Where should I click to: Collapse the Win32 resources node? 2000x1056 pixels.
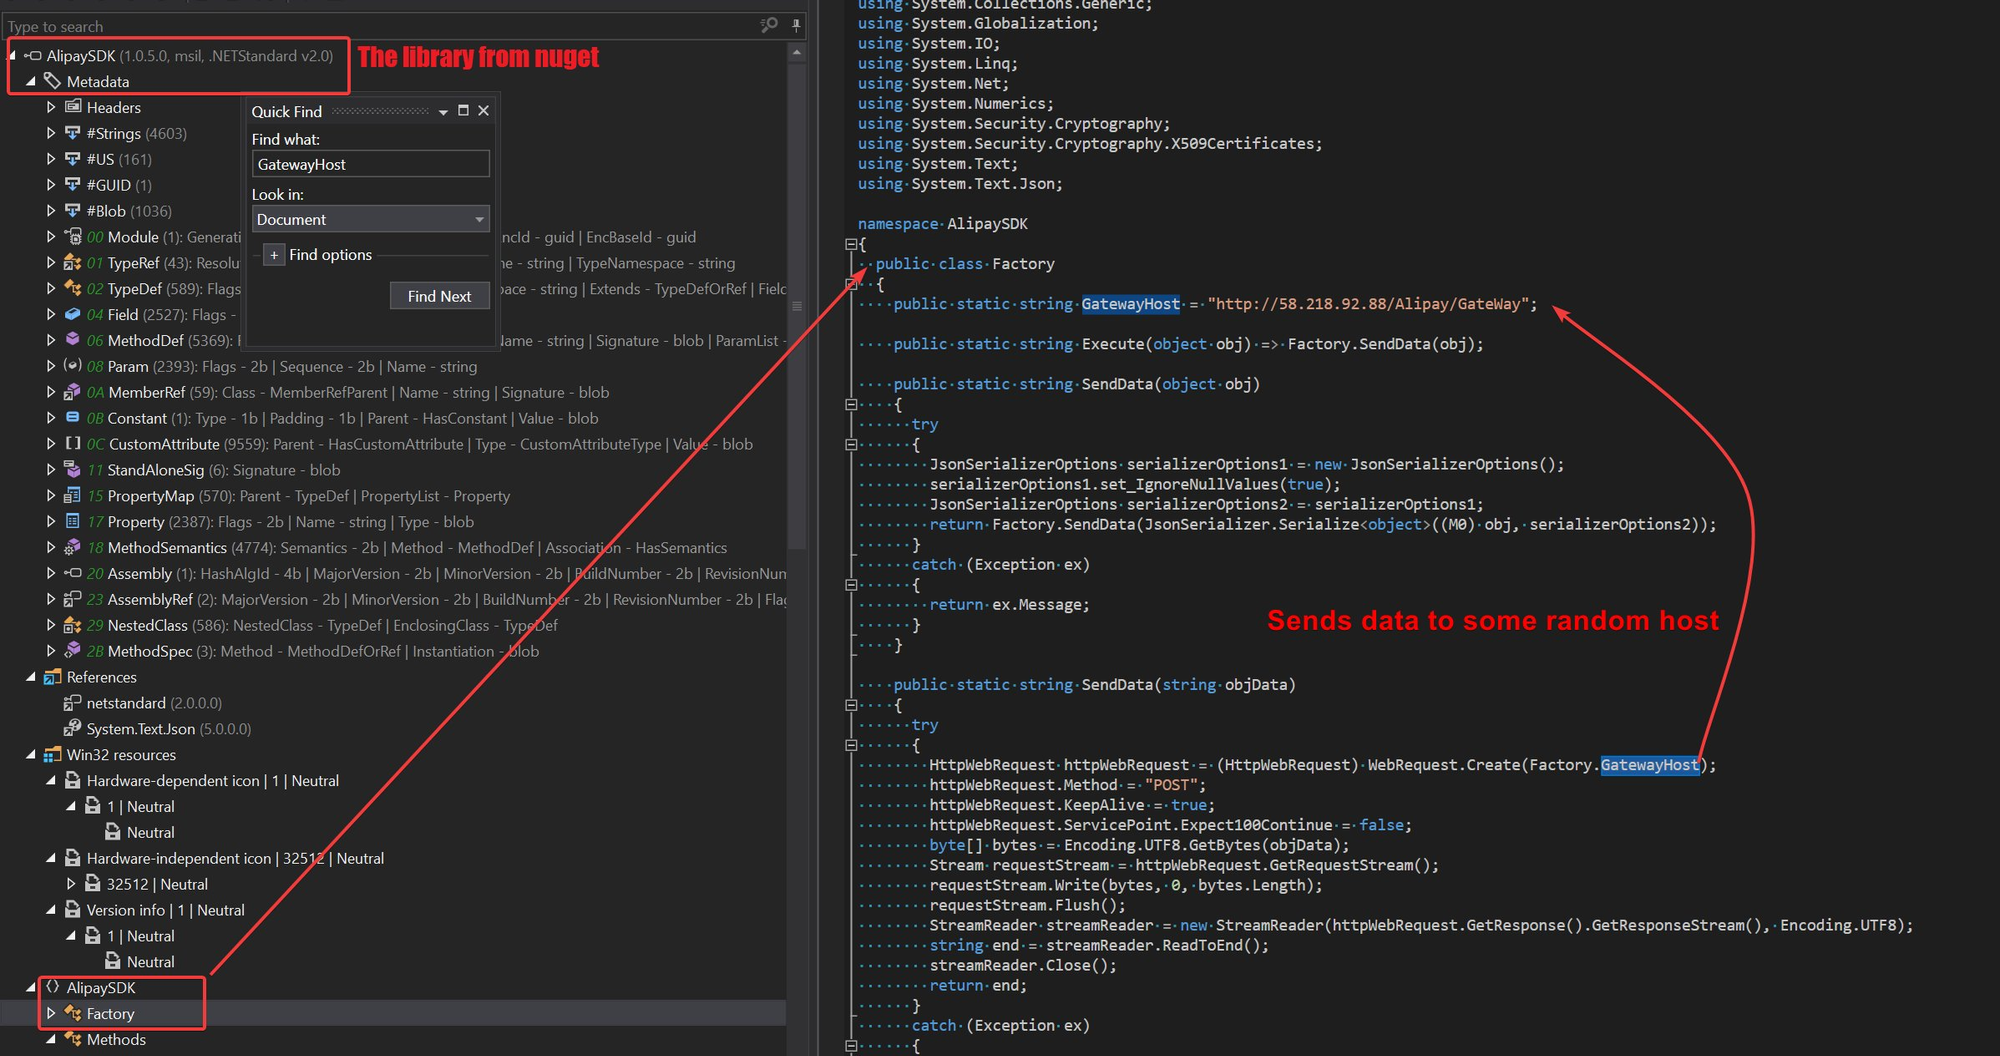pos(31,755)
